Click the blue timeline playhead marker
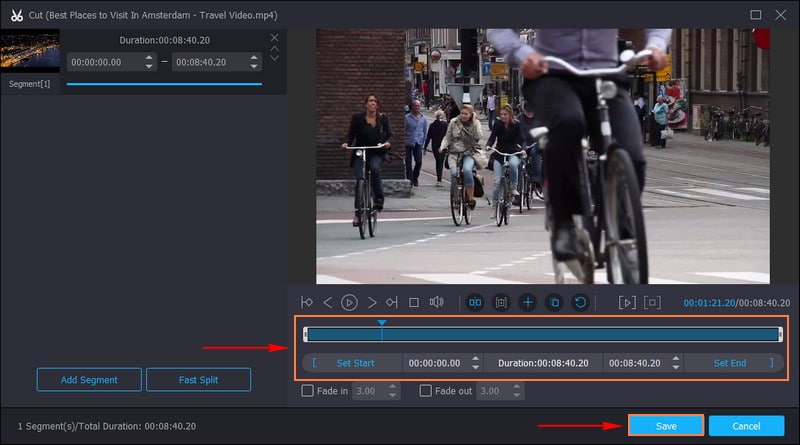The width and height of the screenshot is (800, 445). tap(381, 323)
